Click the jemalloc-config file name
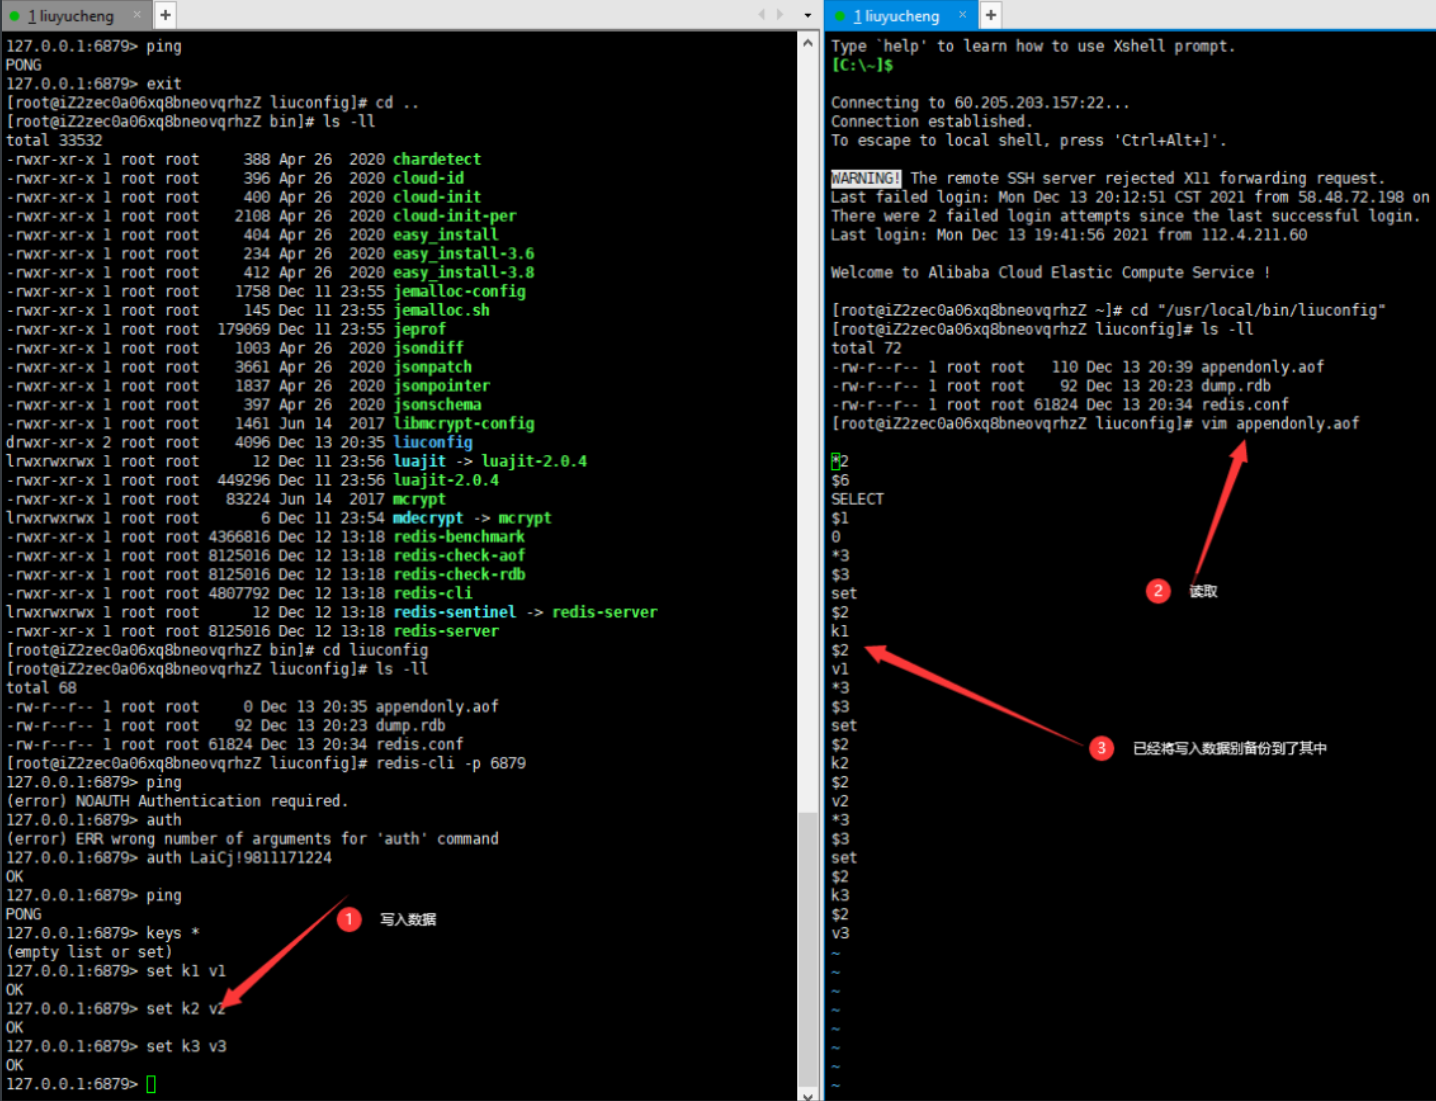This screenshot has width=1436, height=1101. point(459,291)
